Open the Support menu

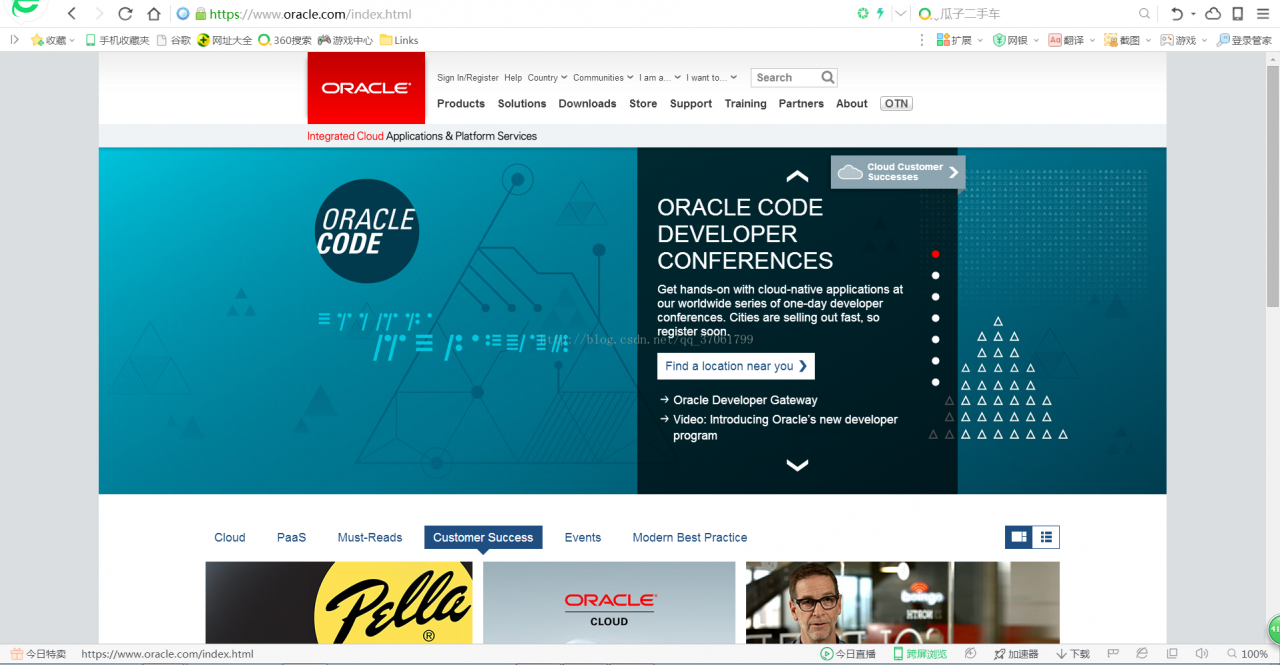click(x=691, y=104)
